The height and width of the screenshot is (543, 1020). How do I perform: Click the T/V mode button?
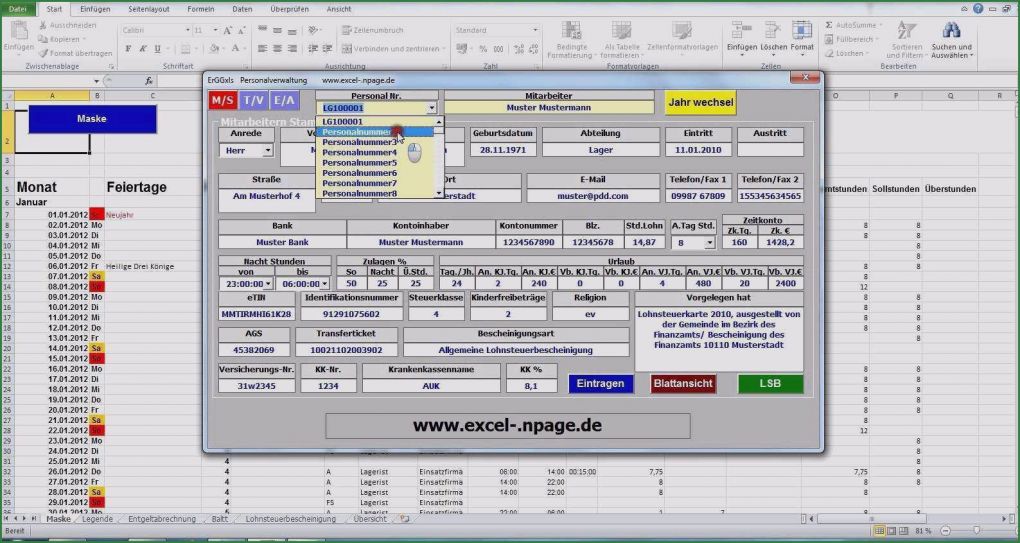pos(254,100)
